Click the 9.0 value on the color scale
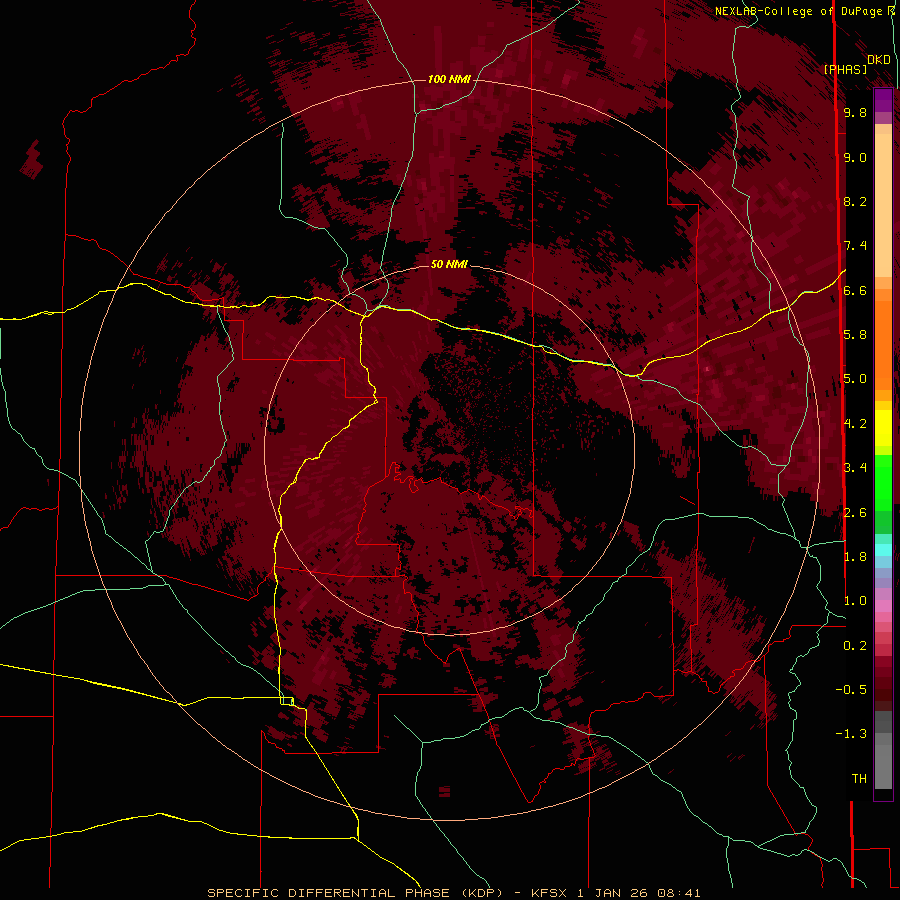The height and width of the screenshot is (900, 900). pos(855,157)
